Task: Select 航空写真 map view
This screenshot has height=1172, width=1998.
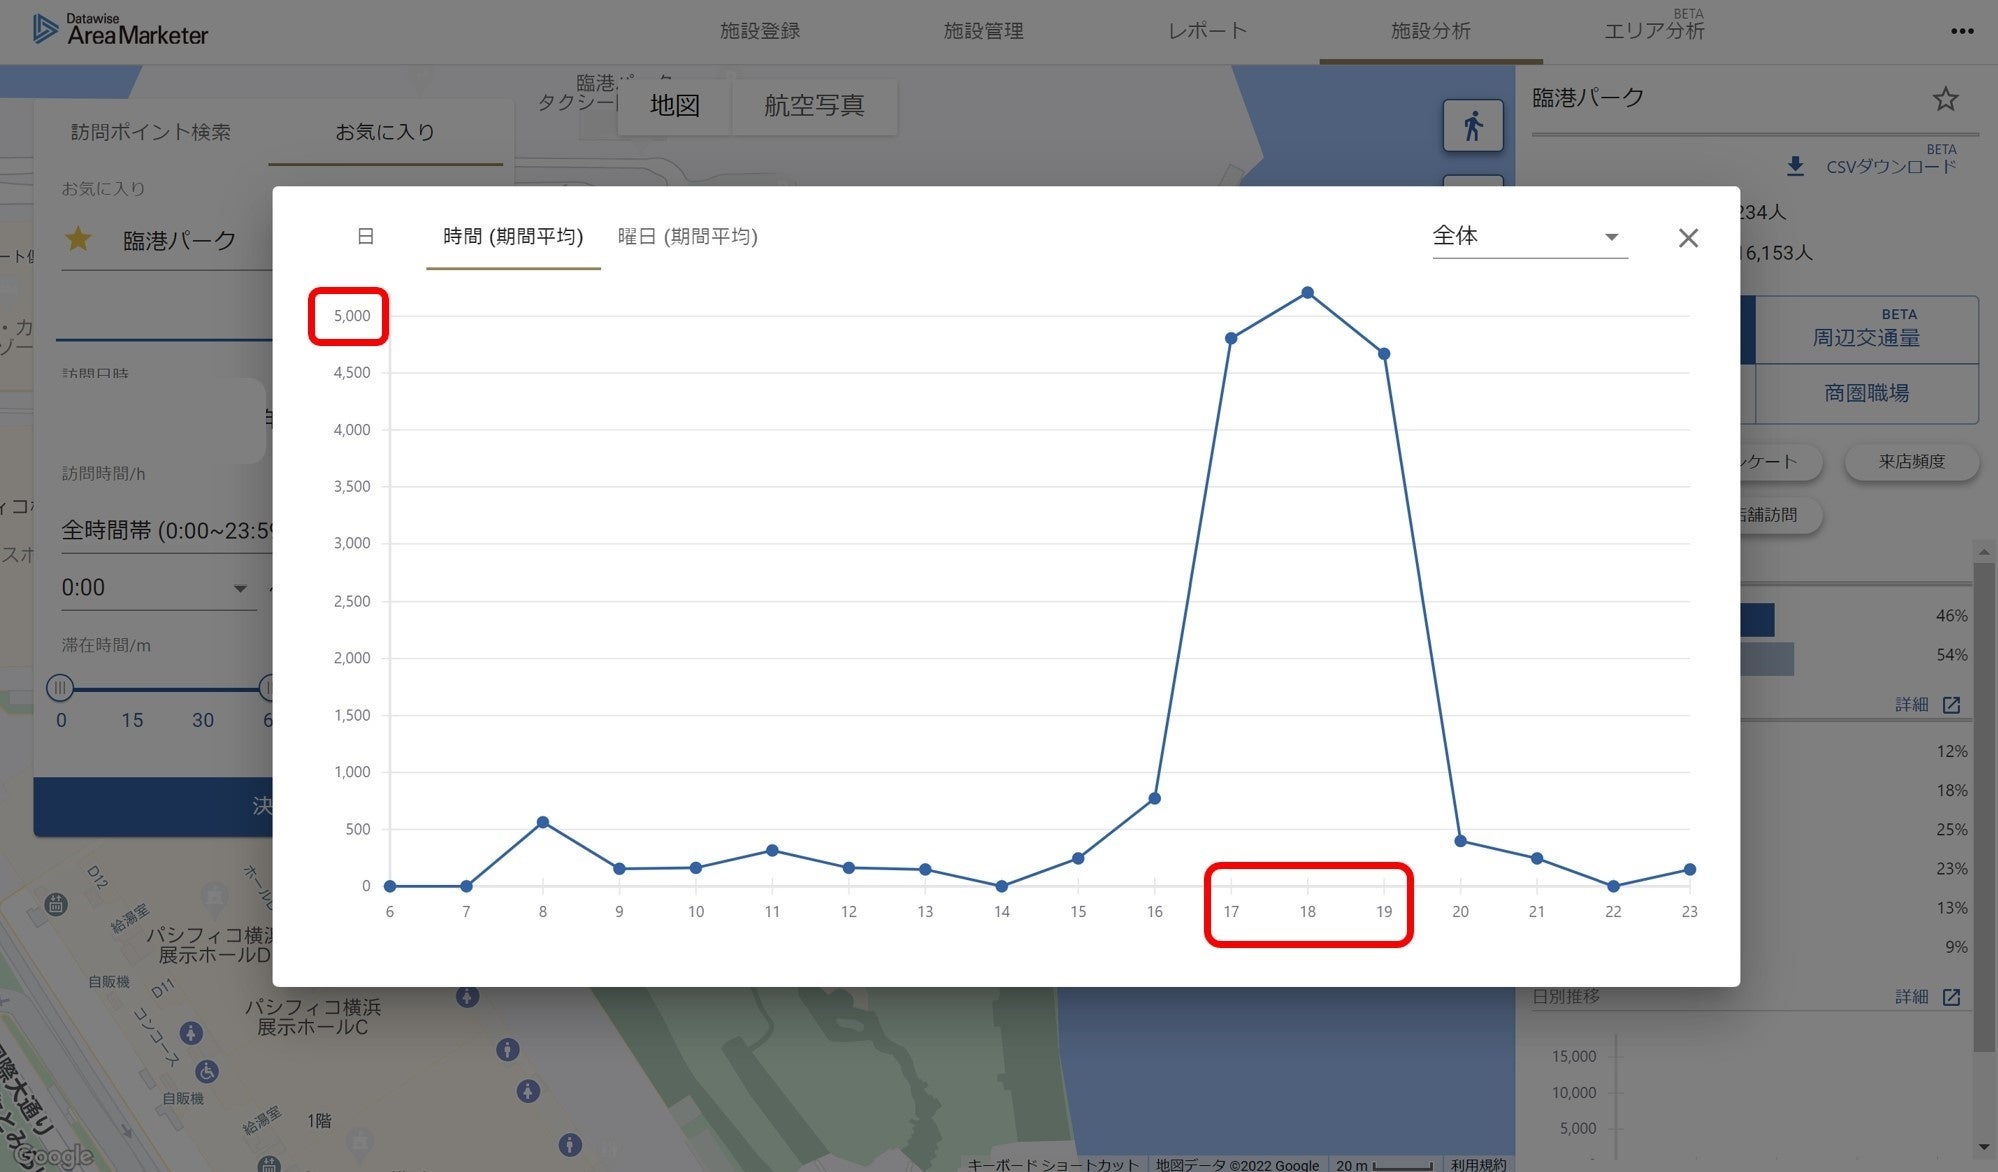Action: pyautogui.click(x=813, y=106)
